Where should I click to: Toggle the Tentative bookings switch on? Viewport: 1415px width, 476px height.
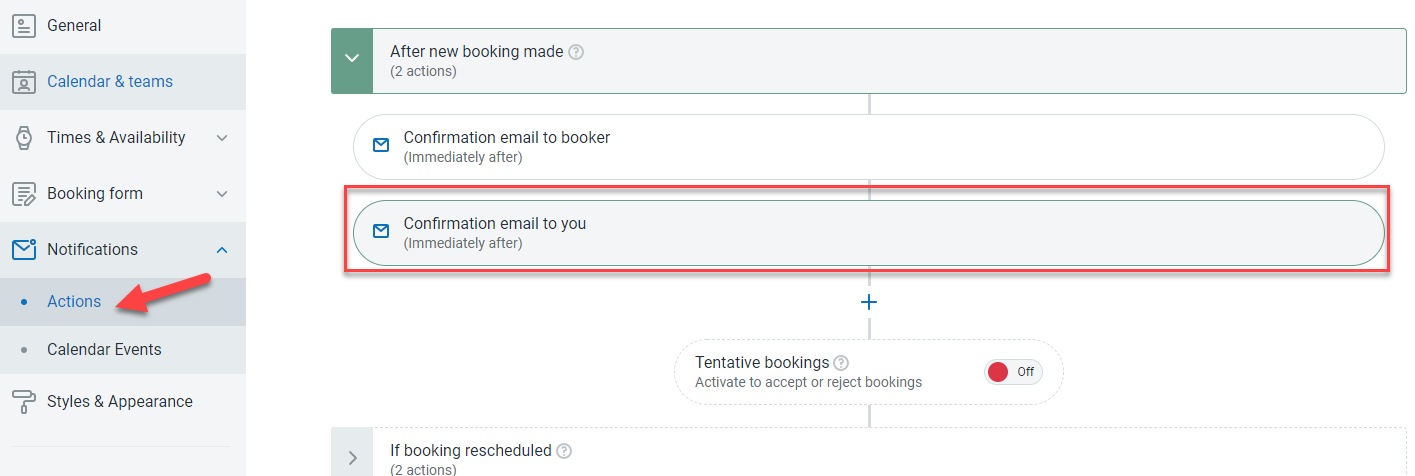[1013, 372]
